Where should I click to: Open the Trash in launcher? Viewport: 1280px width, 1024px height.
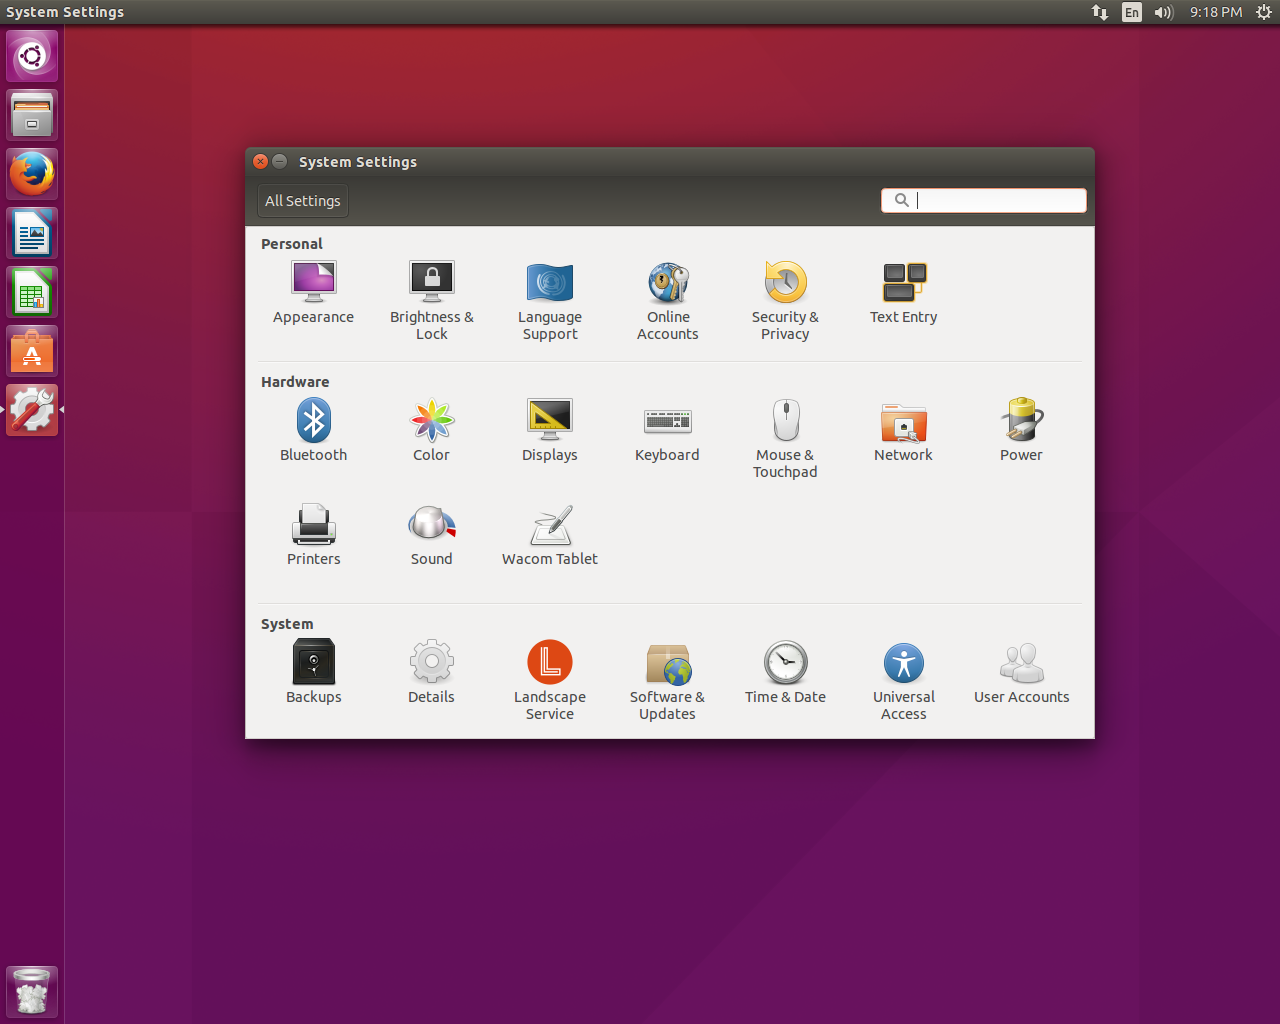[x=32, y=992]
